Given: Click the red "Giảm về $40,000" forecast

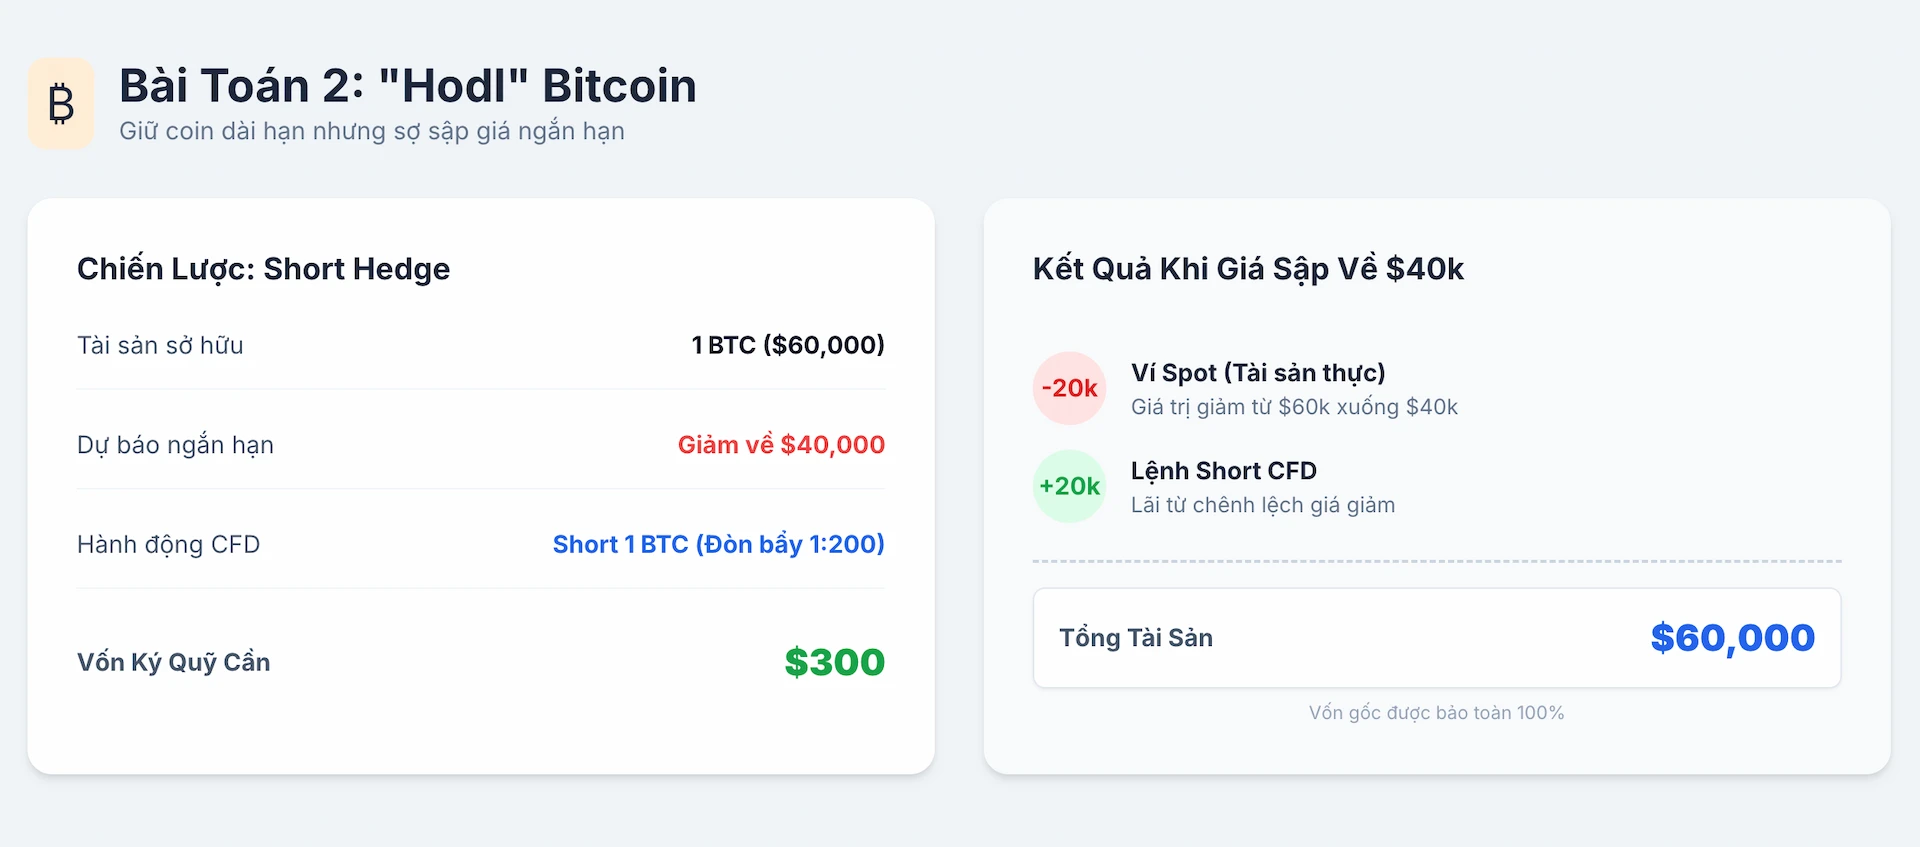Looking at the screenshot, I should tap(780, 445).
